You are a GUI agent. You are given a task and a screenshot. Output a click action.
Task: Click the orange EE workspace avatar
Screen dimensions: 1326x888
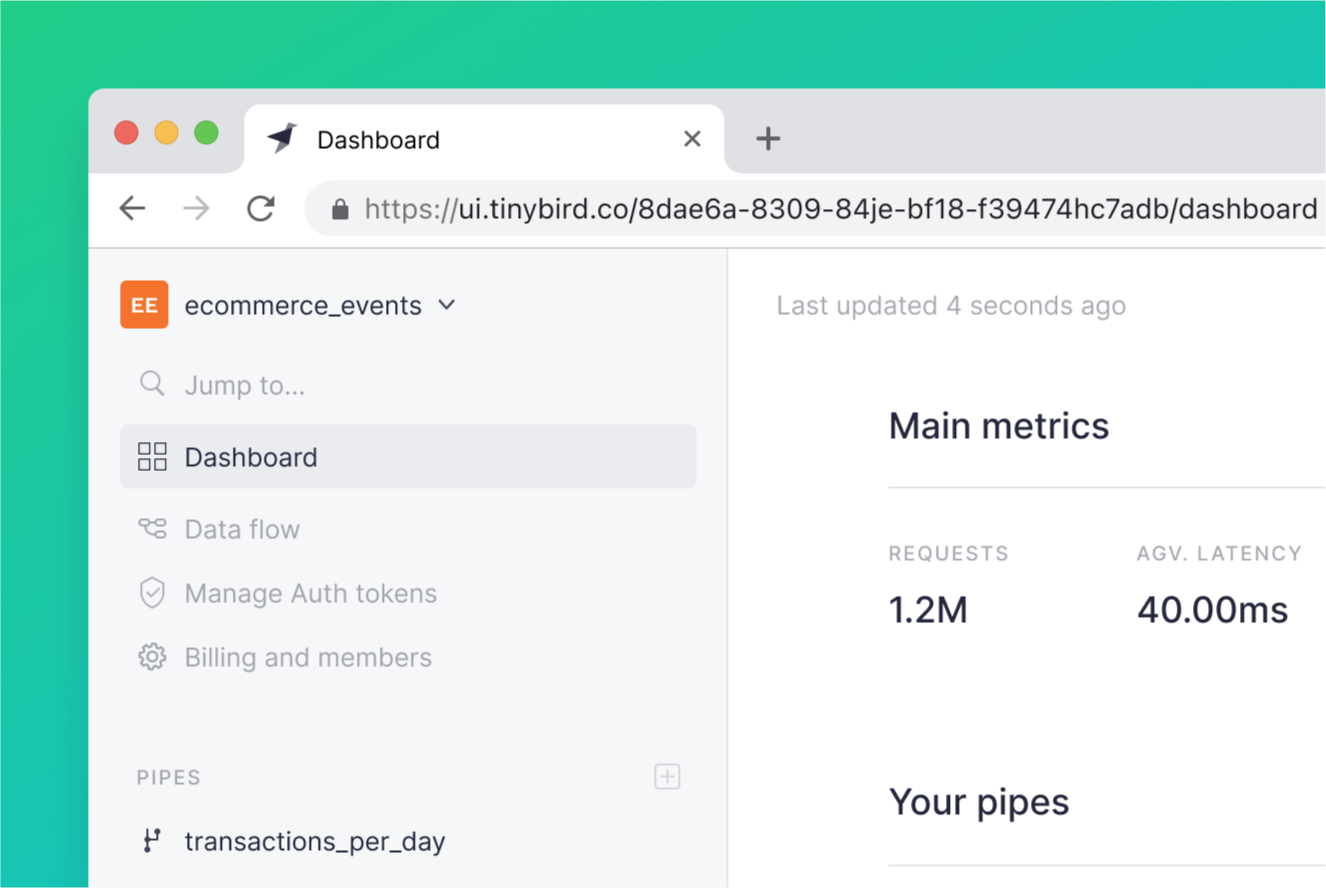(144, 305)
